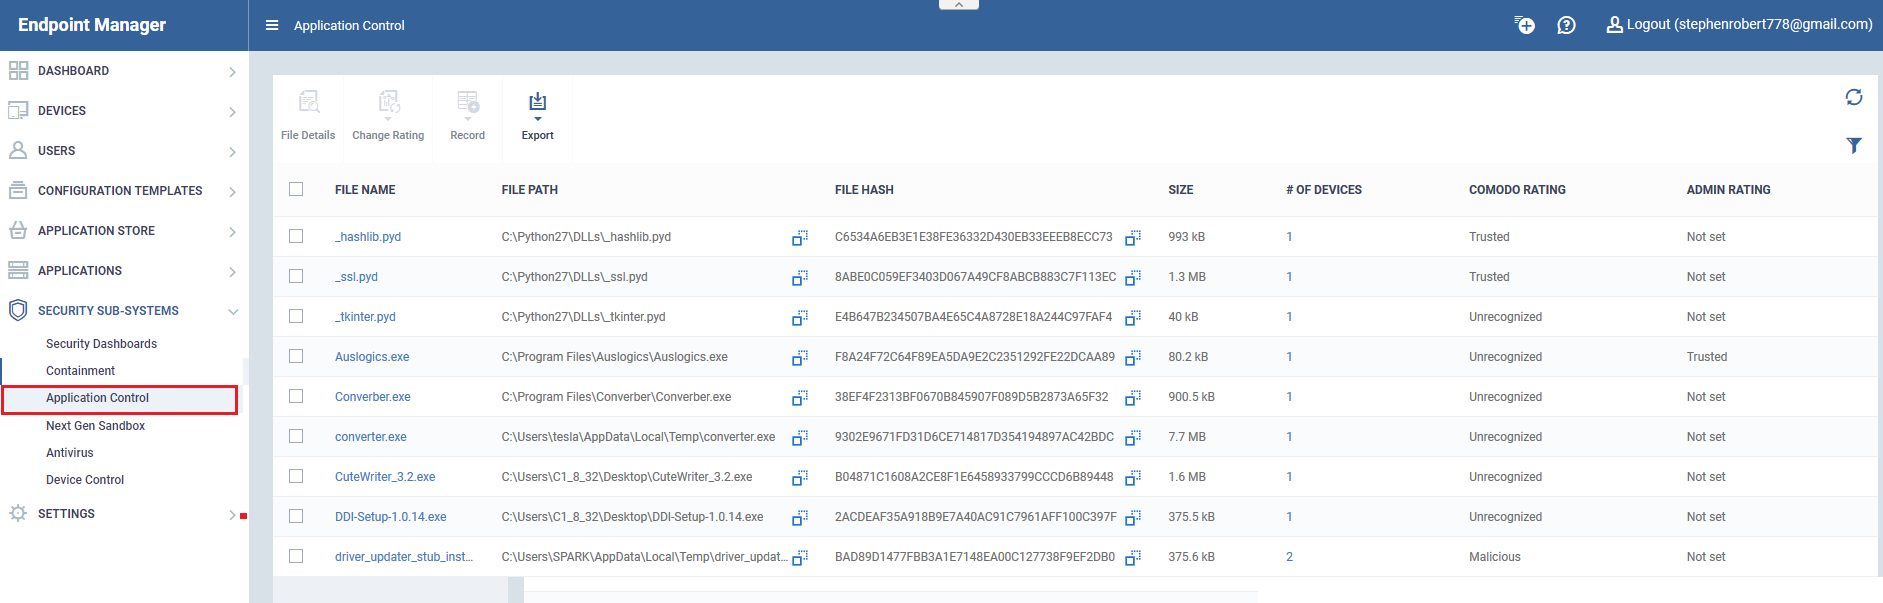
Task: Open the _hashlib.pyd file name link
Action: click(368, 237)
